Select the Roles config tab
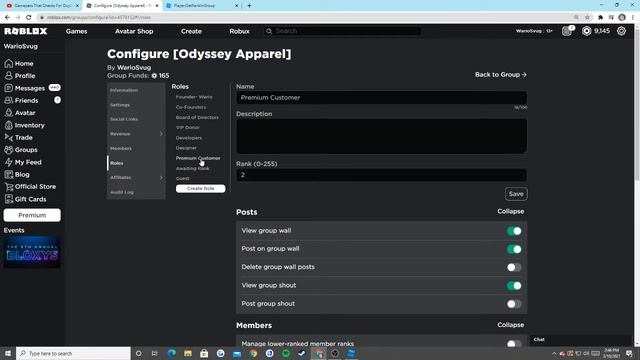640x360 pixels. (x=117, y=163)
